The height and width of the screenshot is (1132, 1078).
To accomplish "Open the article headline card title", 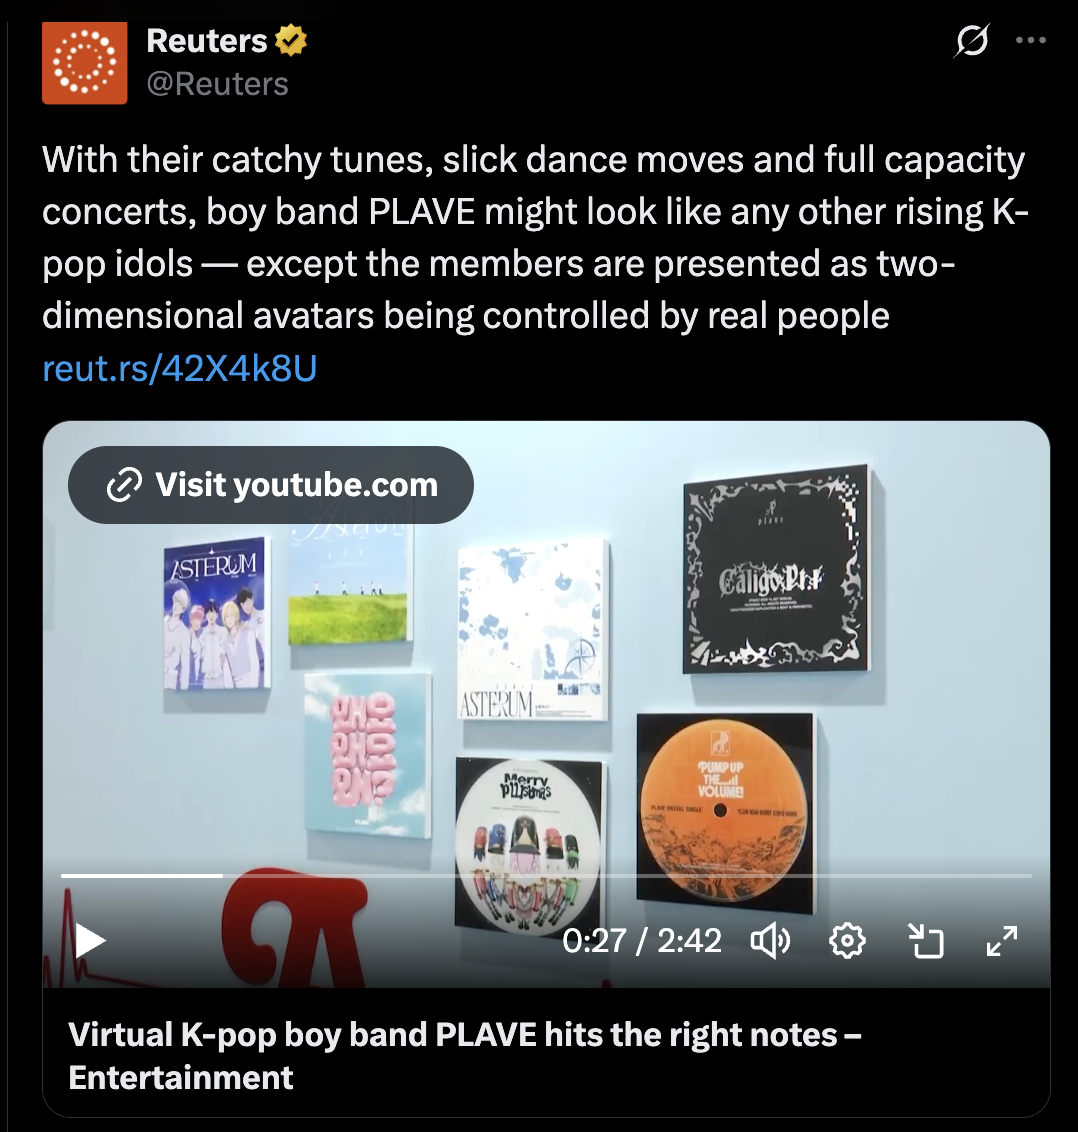I will point(464,1055).
